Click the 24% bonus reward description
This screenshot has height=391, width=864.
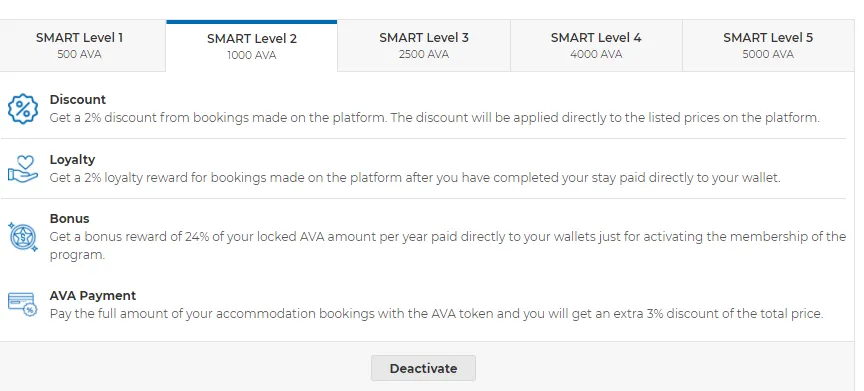click(x=447, y=246)
